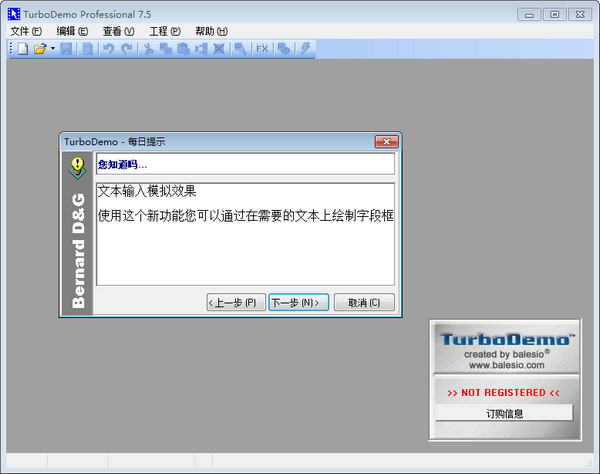Screen dimensions: 600x474
Task: Cut with the scissors icon
Action: (148, 49)
